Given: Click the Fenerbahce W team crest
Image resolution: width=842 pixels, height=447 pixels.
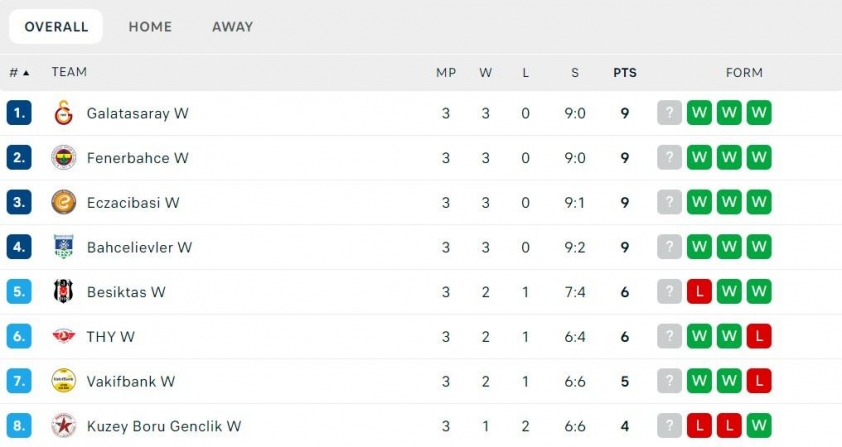Looking at the screenshot, I should (63, 157).
